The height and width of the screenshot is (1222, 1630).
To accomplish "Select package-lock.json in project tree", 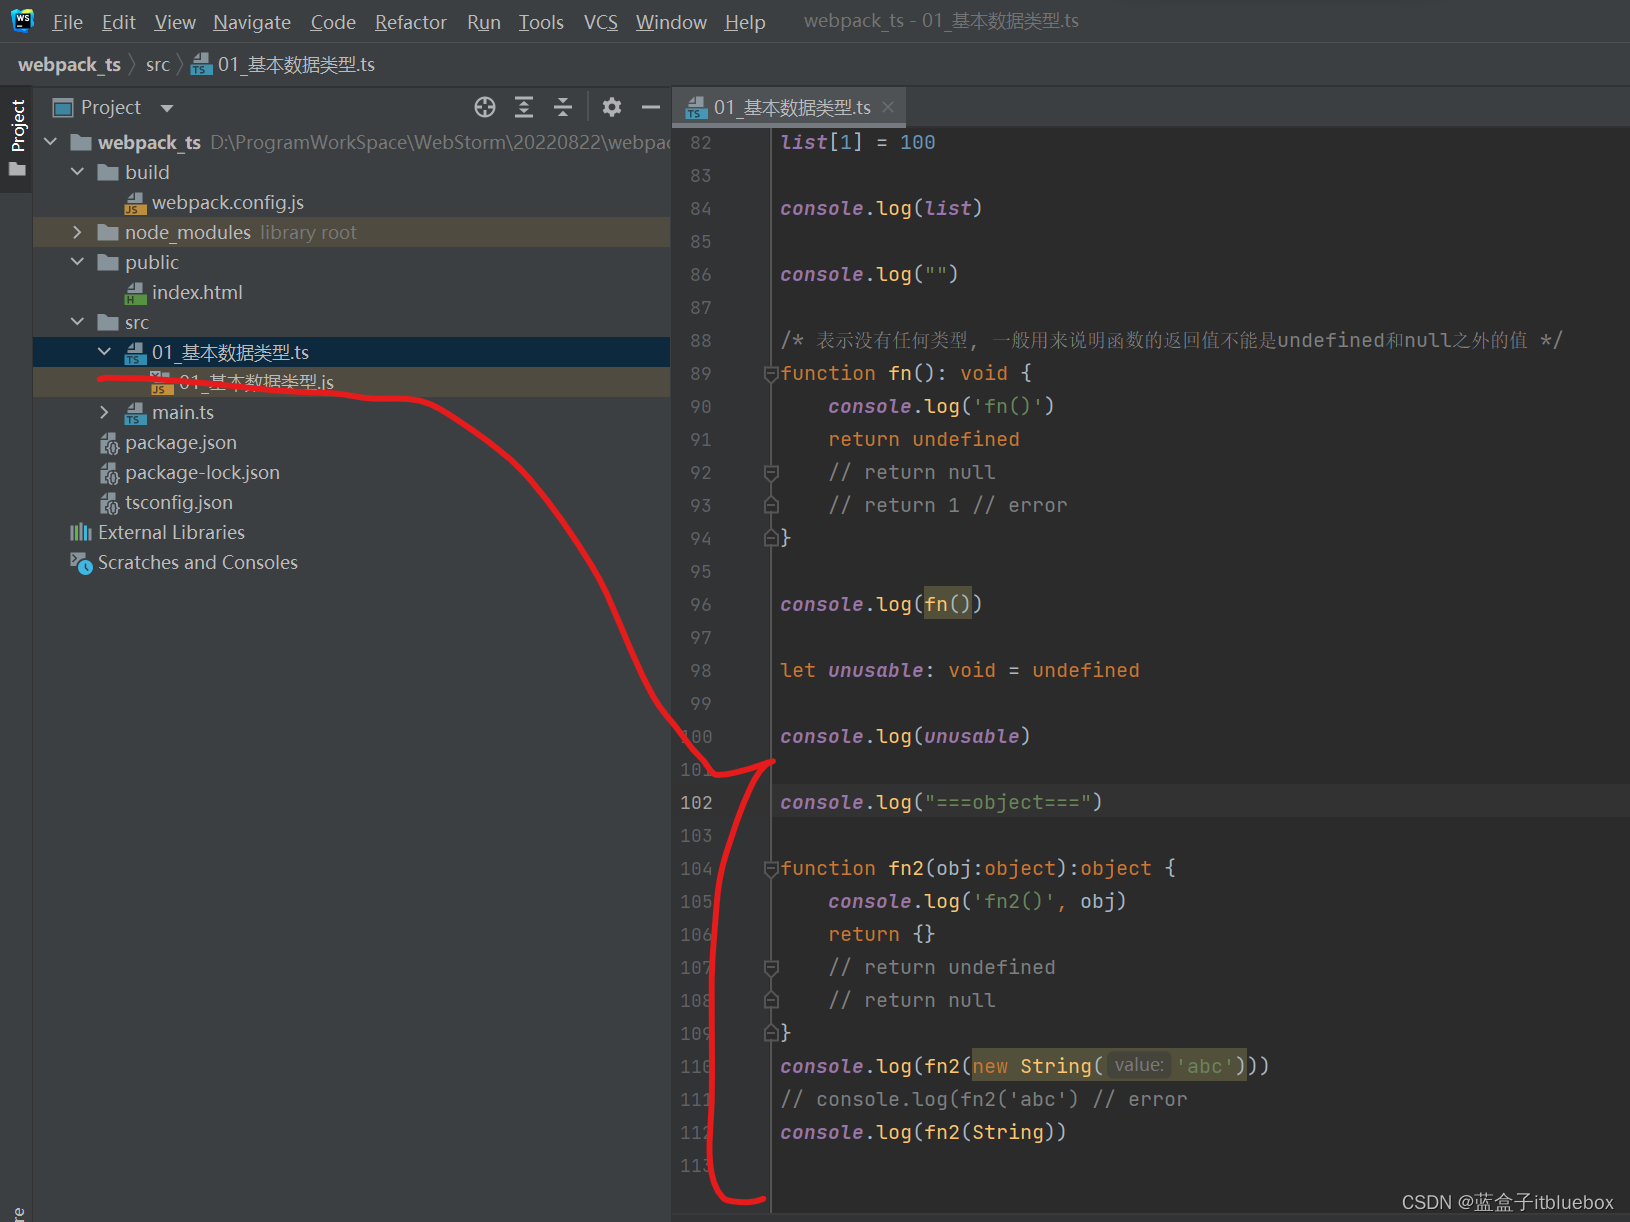I will (x=202, y=473).
